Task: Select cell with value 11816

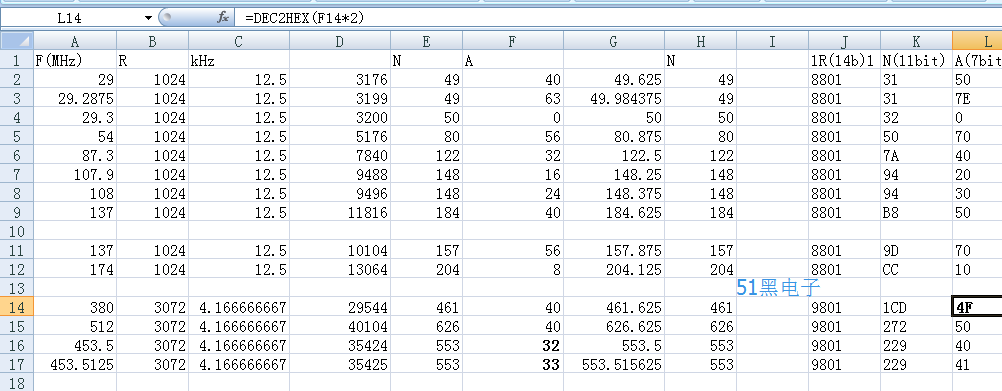Action: click(x=339, y=212)
